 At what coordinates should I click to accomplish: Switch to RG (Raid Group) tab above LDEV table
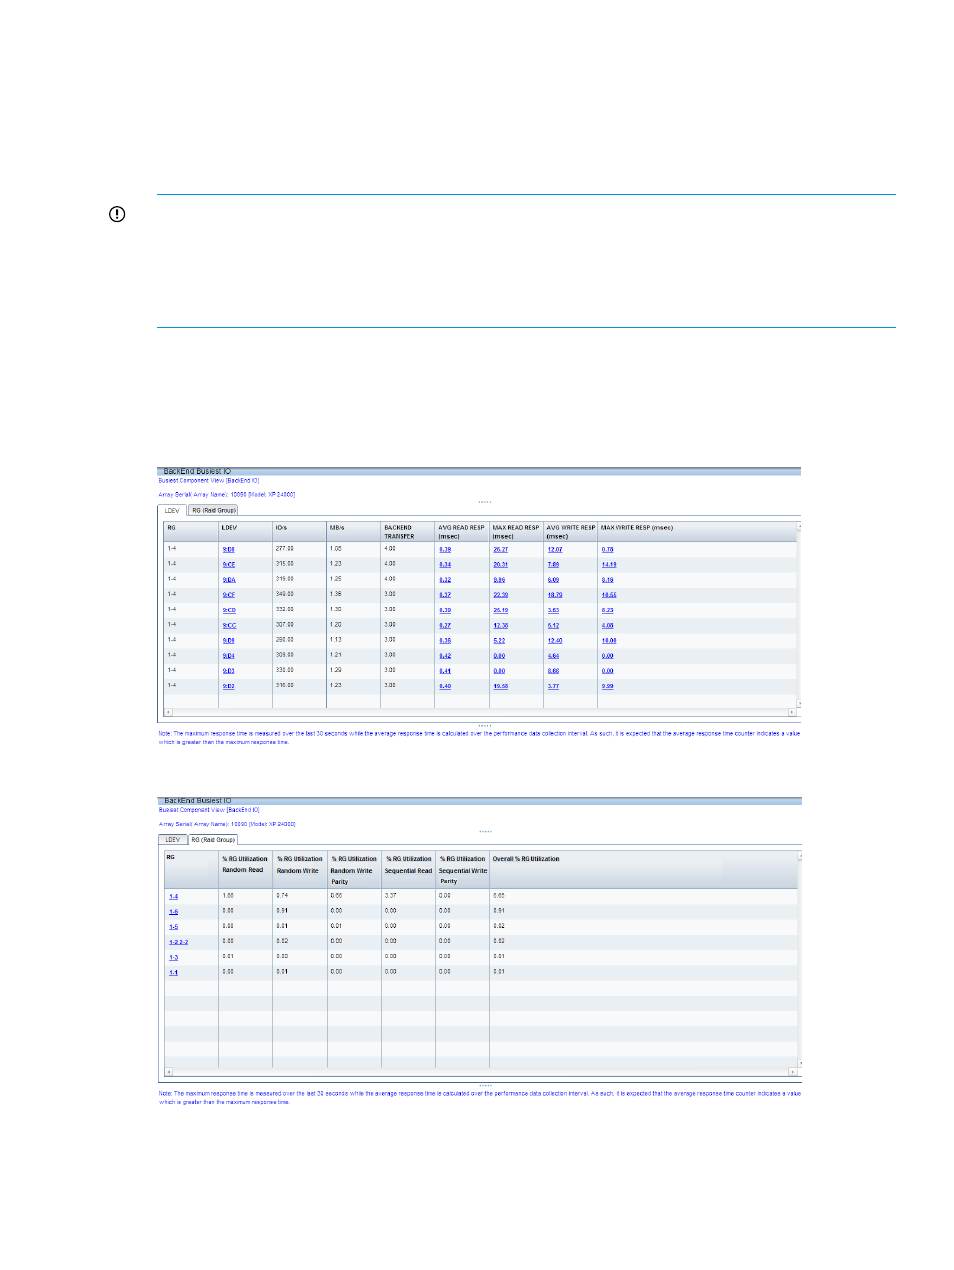point(214,510)
